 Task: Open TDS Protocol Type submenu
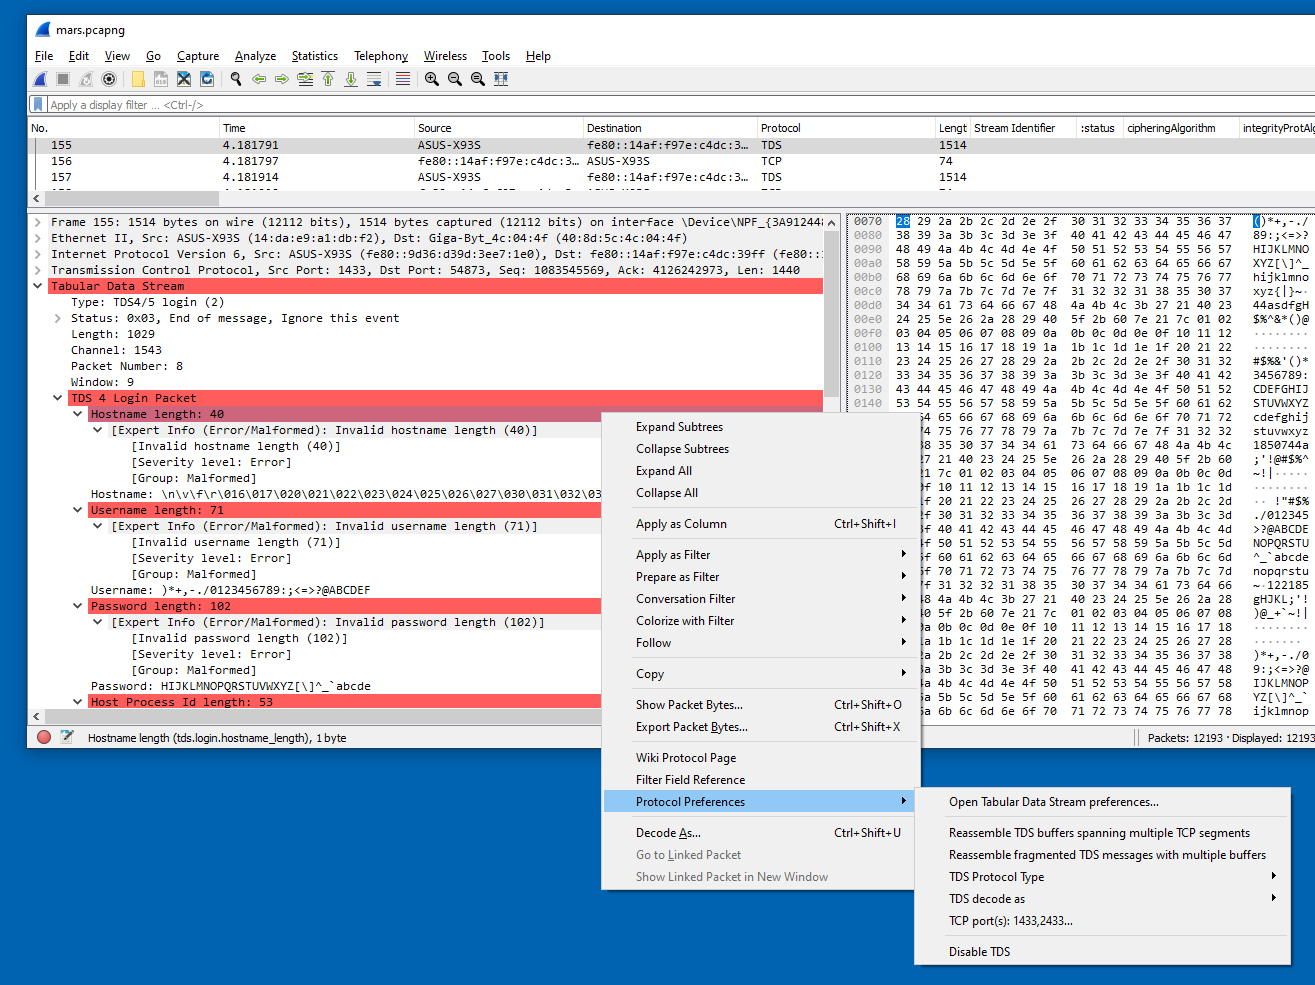click(x=1102, y=877)
